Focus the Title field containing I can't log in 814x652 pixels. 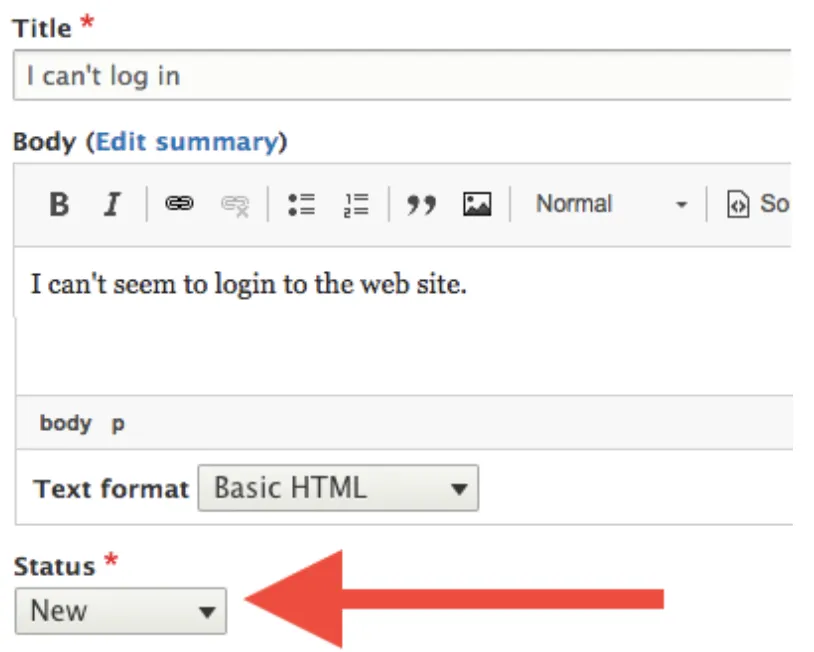tap(403, 75)
